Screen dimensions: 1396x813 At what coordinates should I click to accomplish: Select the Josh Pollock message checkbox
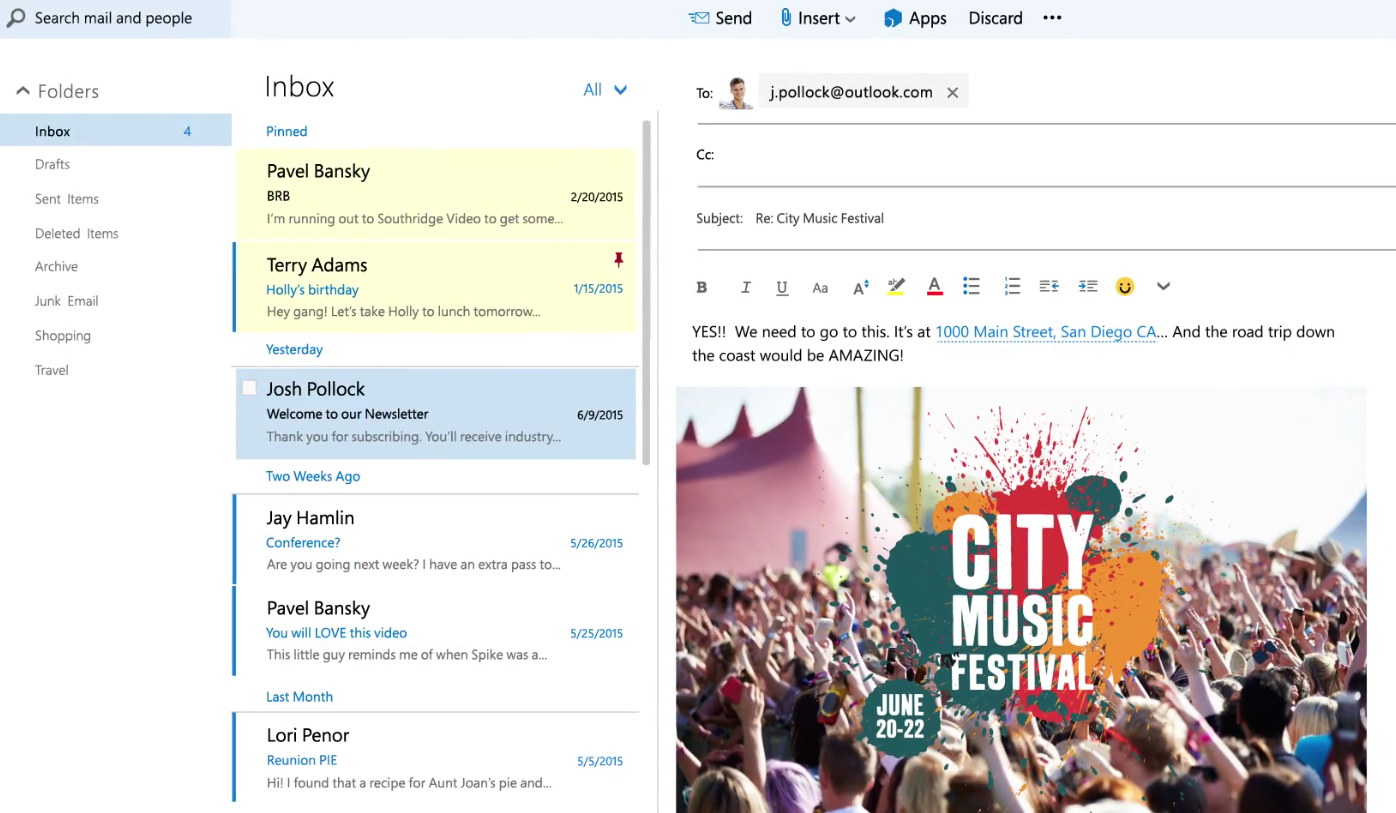coord(249,388)
